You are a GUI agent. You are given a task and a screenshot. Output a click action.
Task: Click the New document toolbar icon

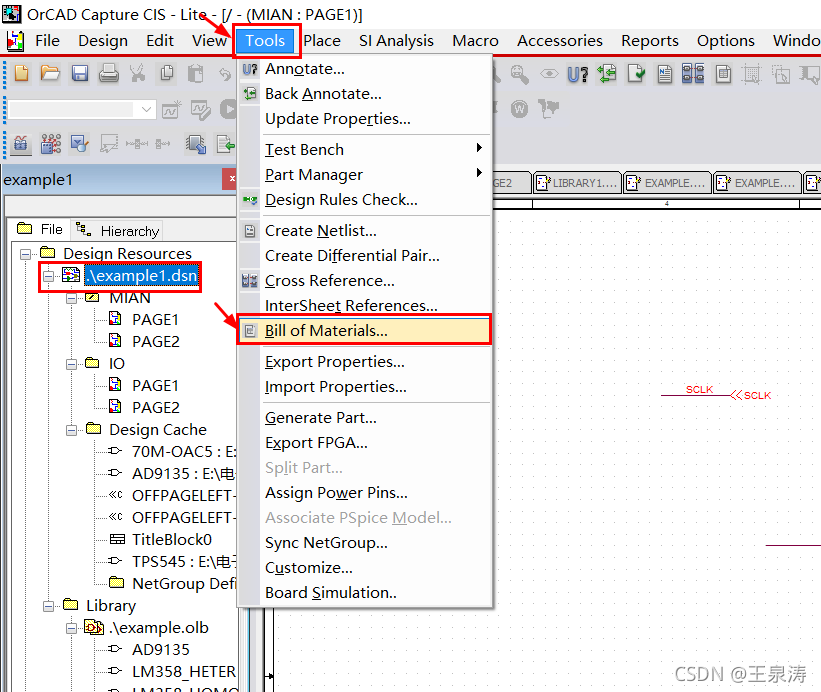coord(21,74)
